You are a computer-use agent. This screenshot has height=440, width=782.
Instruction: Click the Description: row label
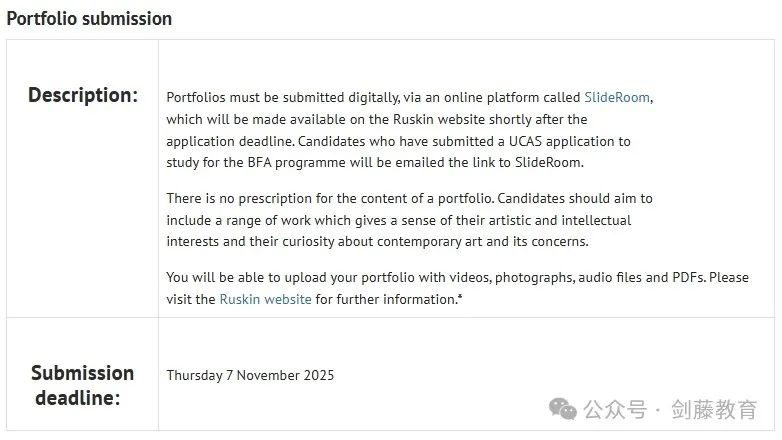[83, 95]
